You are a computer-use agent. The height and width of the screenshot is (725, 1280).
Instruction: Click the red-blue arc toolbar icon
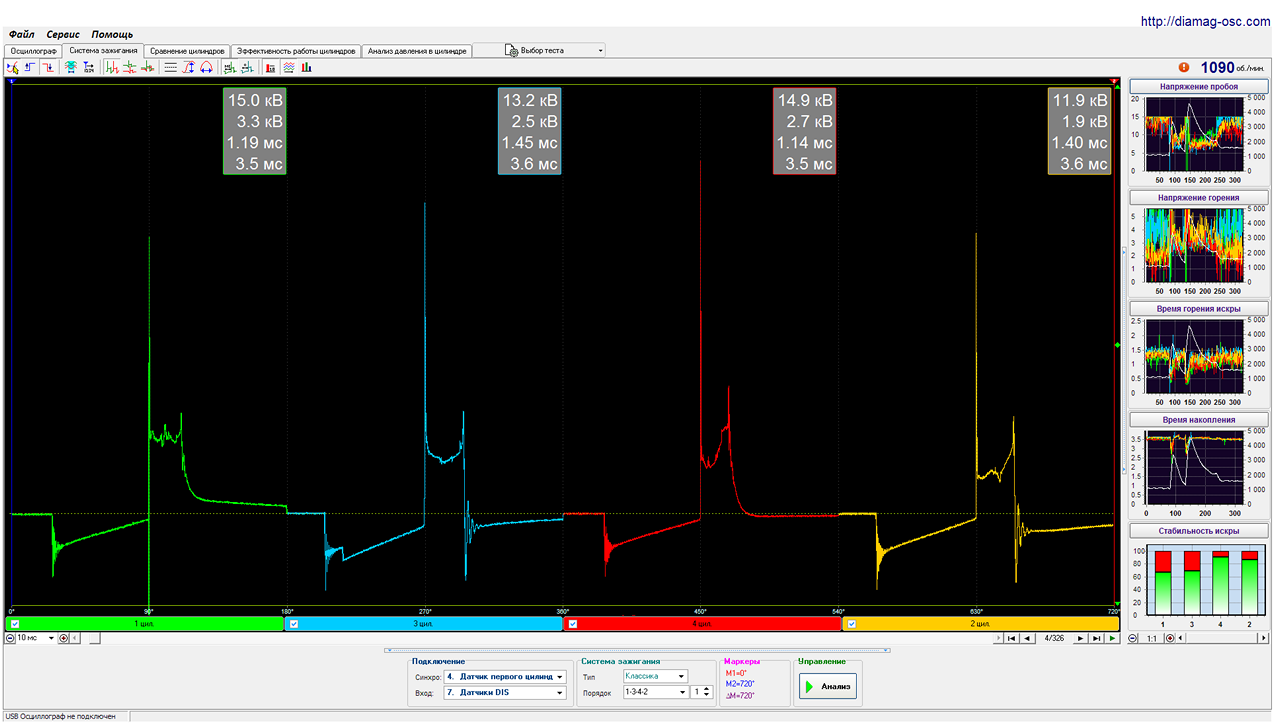click(206, 68)
